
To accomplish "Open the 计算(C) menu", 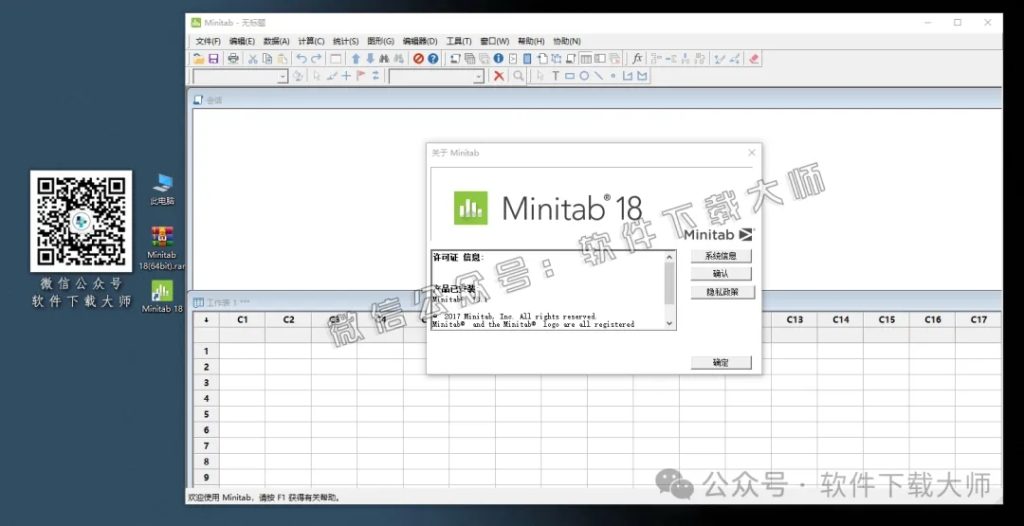I will [x=311, y=41].
